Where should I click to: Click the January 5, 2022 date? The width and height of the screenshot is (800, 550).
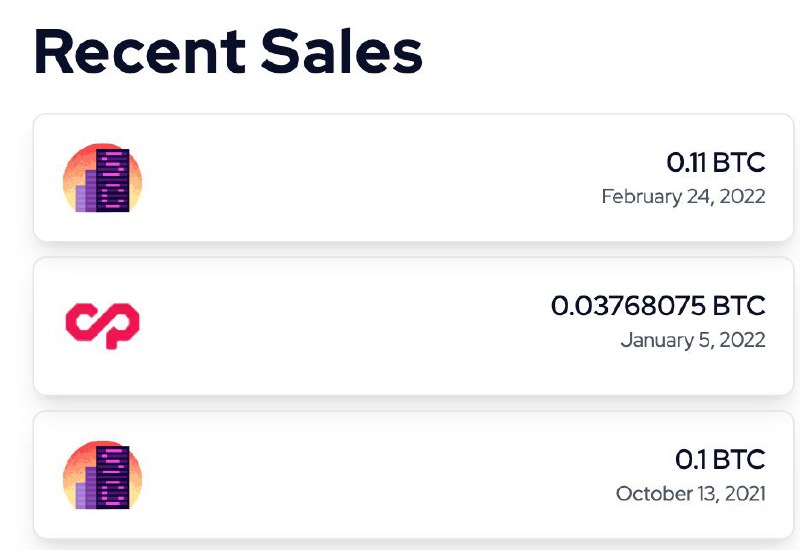click(x=693, y=340)
